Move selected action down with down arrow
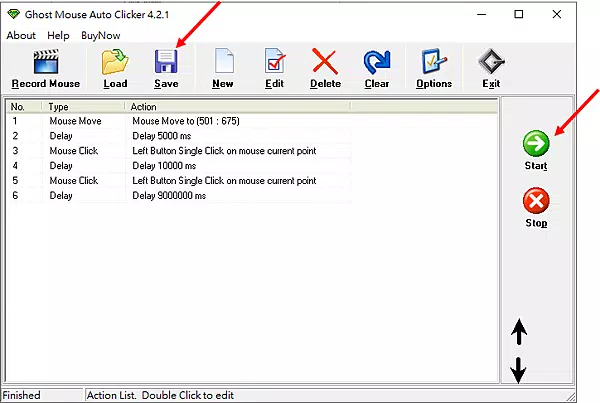Viewport: 600px width, 403px height. (x=518, y=370)
